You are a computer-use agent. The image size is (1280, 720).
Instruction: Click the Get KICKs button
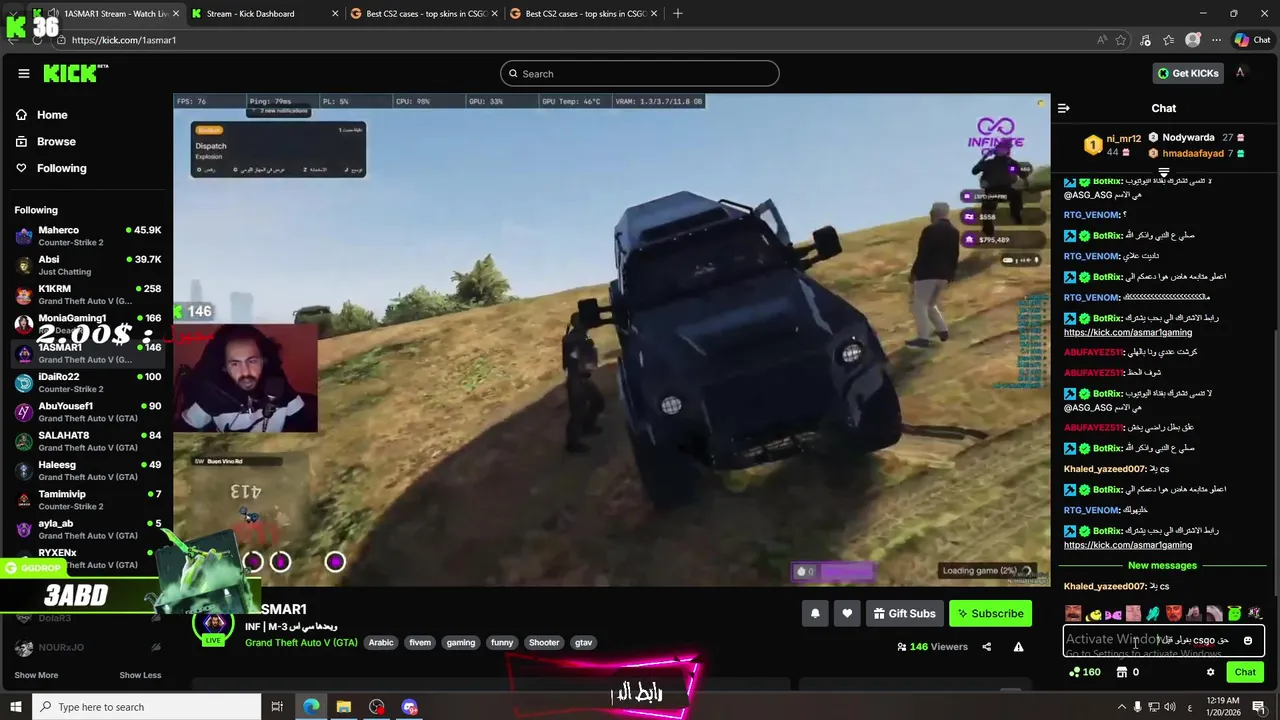1188,73
